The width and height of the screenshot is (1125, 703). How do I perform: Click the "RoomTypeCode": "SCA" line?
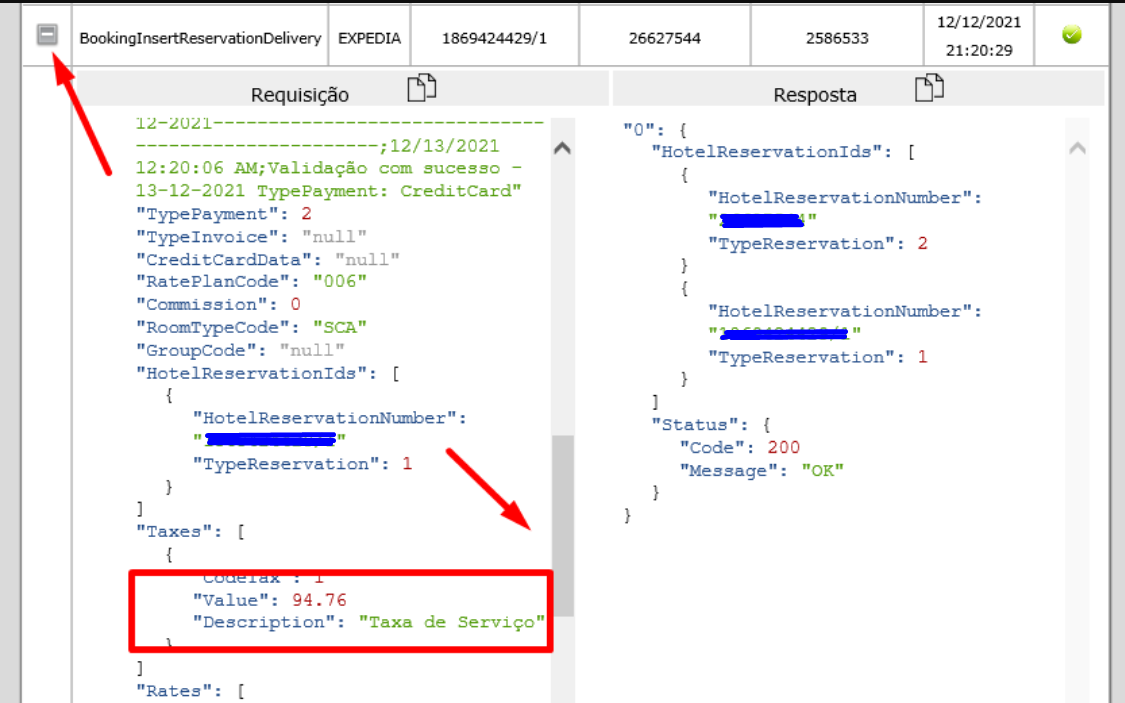pyautogui.click(x=251, y=327)
